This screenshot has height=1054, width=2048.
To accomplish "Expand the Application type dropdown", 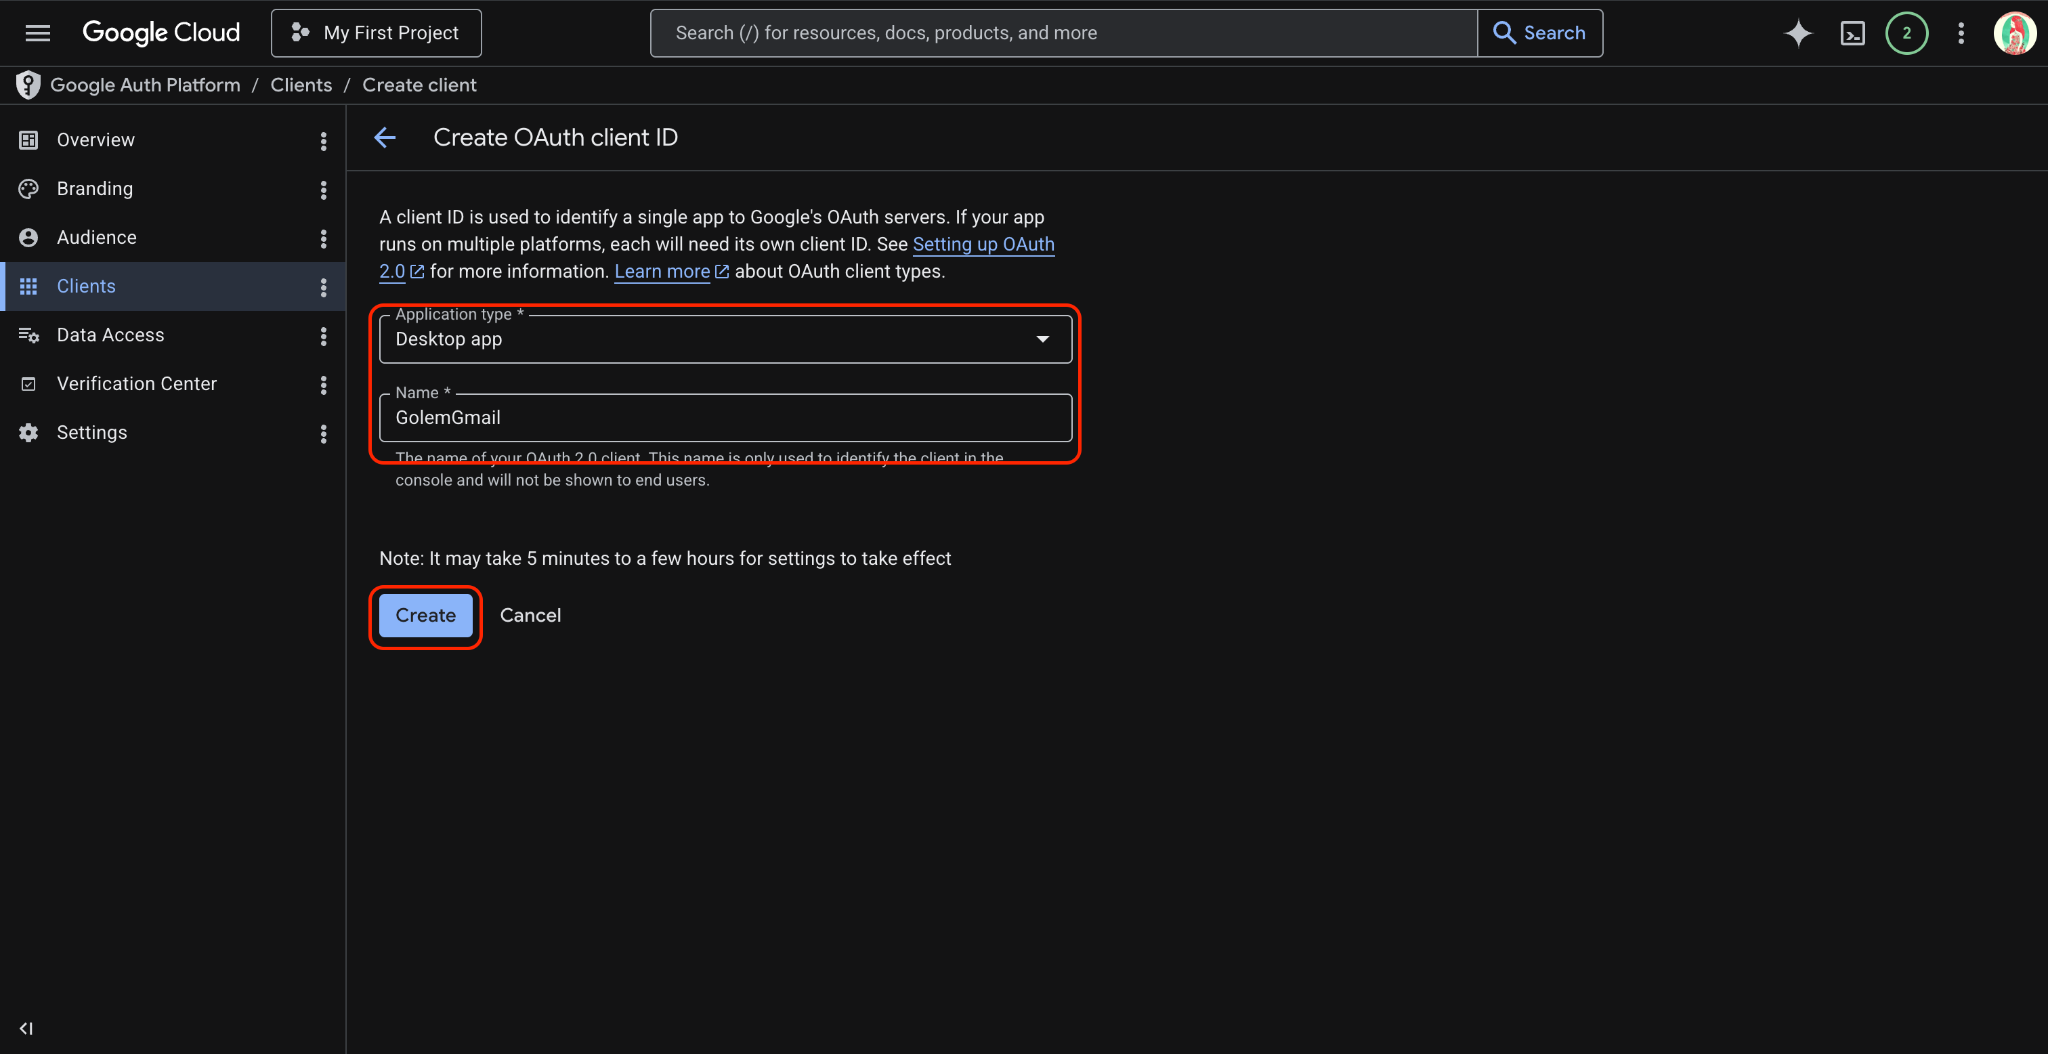I will 725,339.
